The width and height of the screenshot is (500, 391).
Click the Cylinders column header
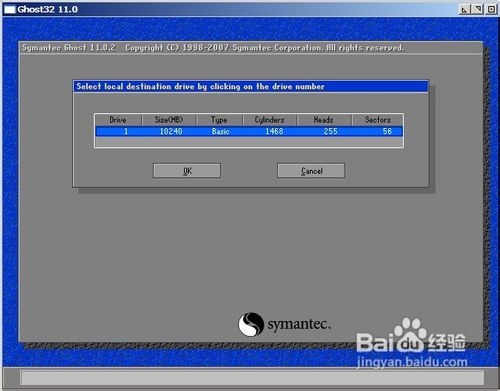(270, 120)
